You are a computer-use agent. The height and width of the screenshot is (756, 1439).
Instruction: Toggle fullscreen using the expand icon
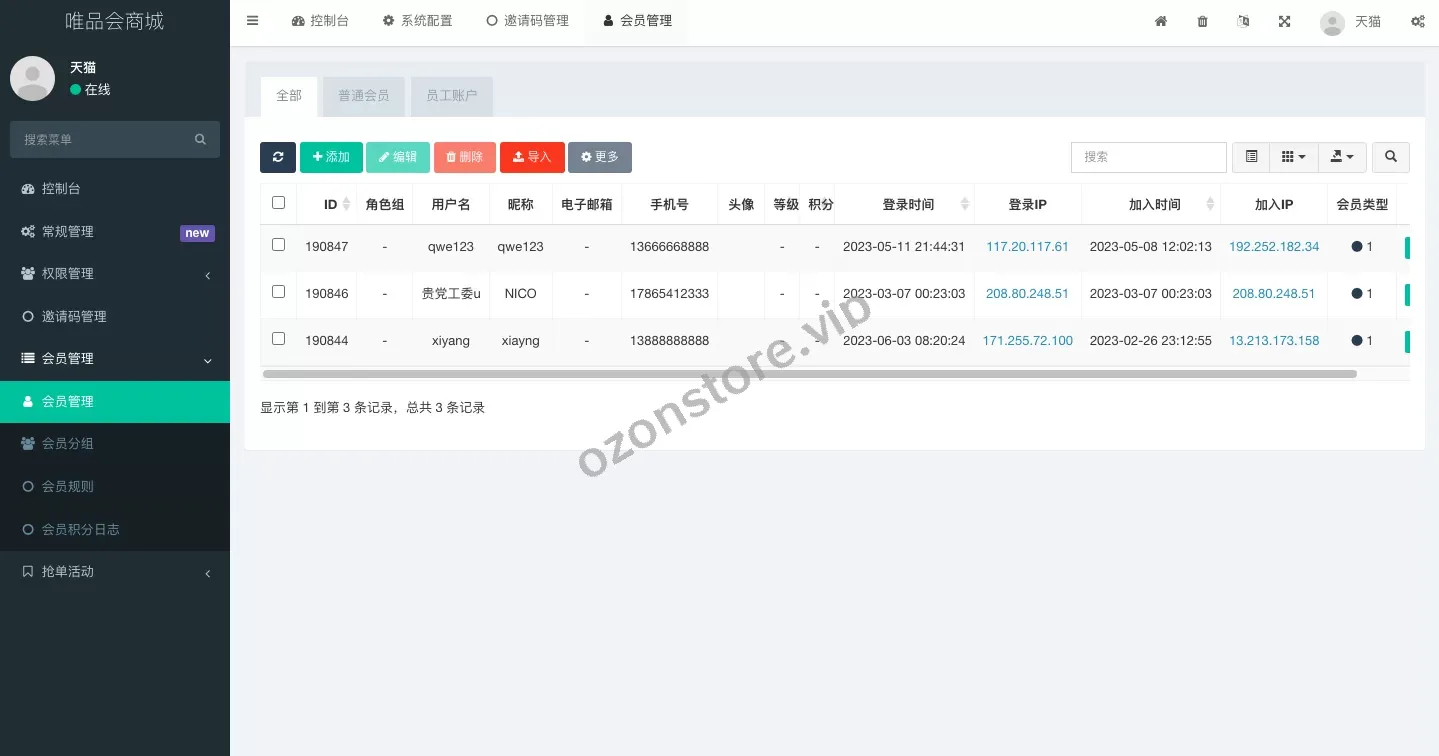1284,21
